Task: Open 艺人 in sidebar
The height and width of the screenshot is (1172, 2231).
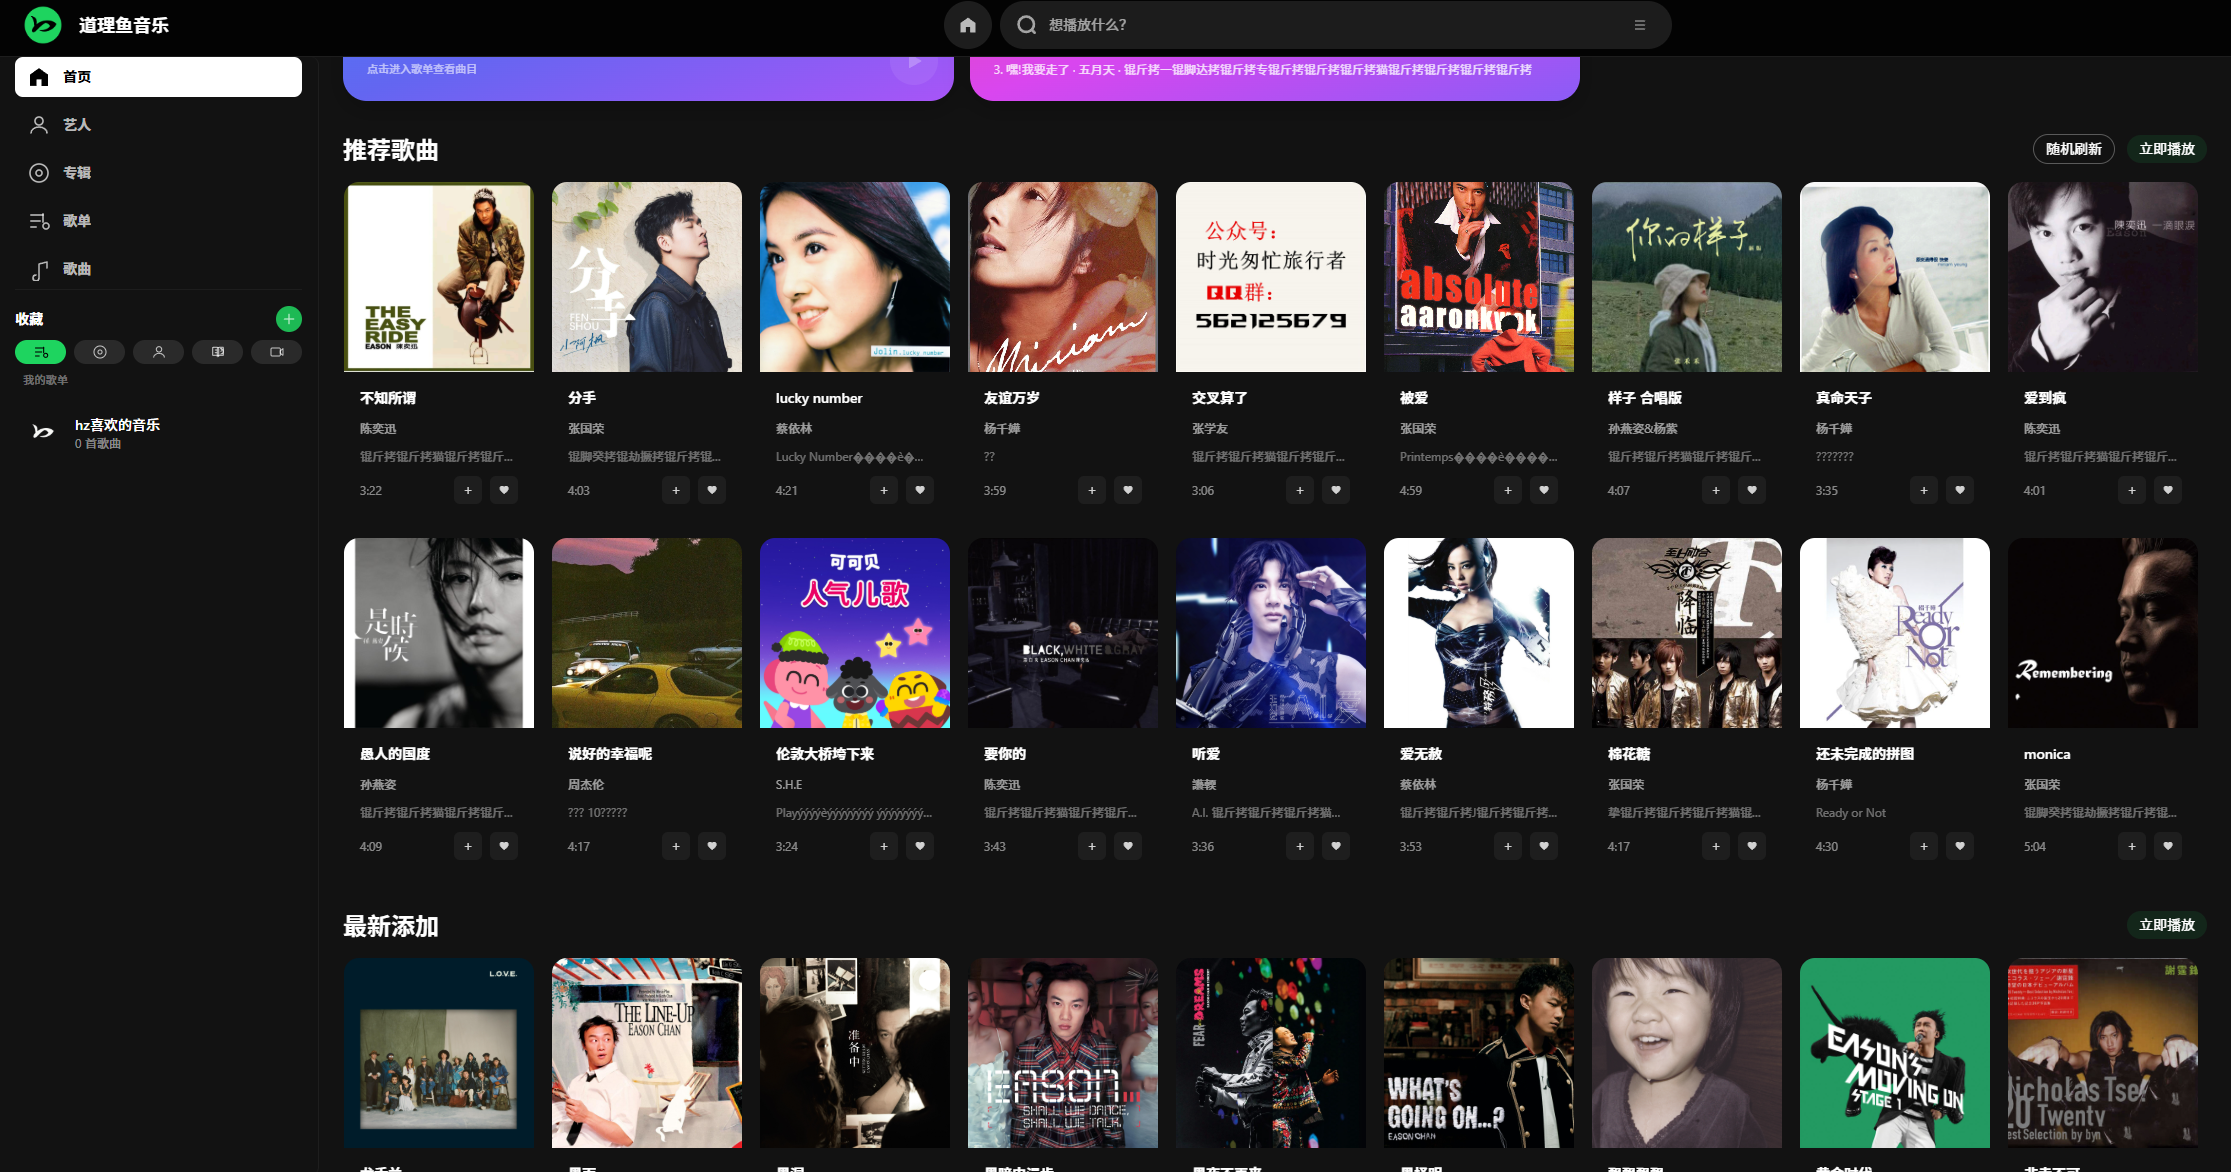Action: click(x=158, y=125)
